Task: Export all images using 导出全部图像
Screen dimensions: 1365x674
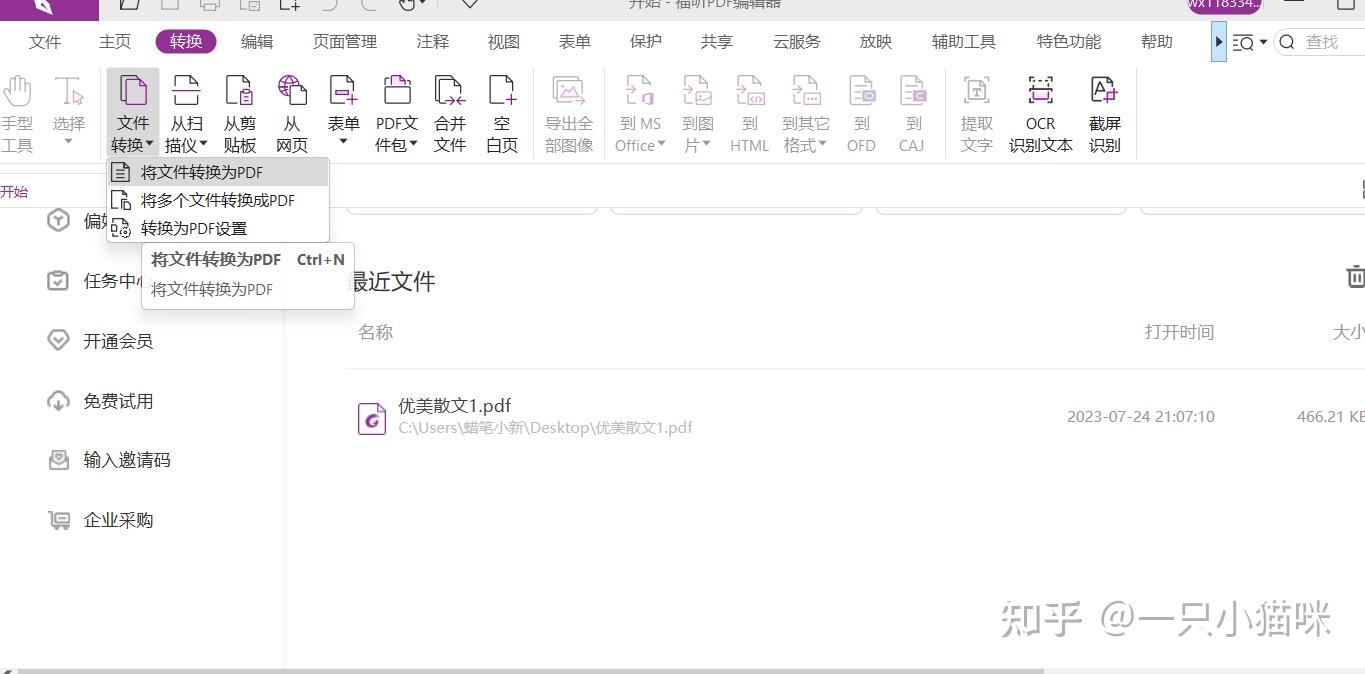Action: point(569,110)
